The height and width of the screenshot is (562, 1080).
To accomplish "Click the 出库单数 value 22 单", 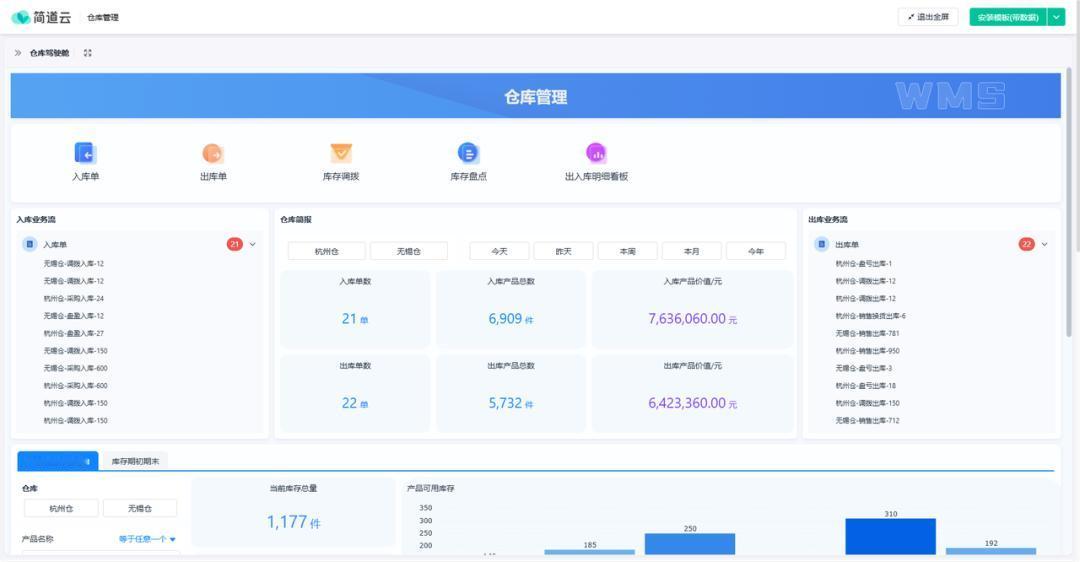I will (x=355, y=404).
